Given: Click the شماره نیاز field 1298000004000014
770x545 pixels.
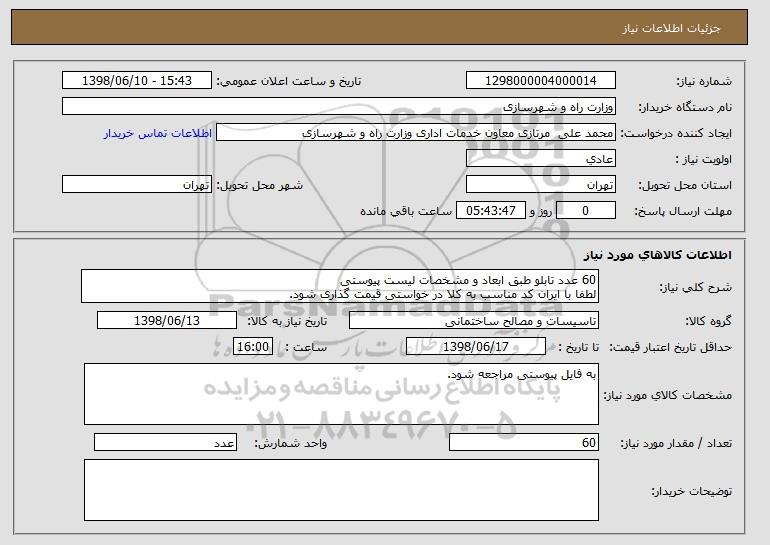Looking at the screenshot, I should coord(541,81).
